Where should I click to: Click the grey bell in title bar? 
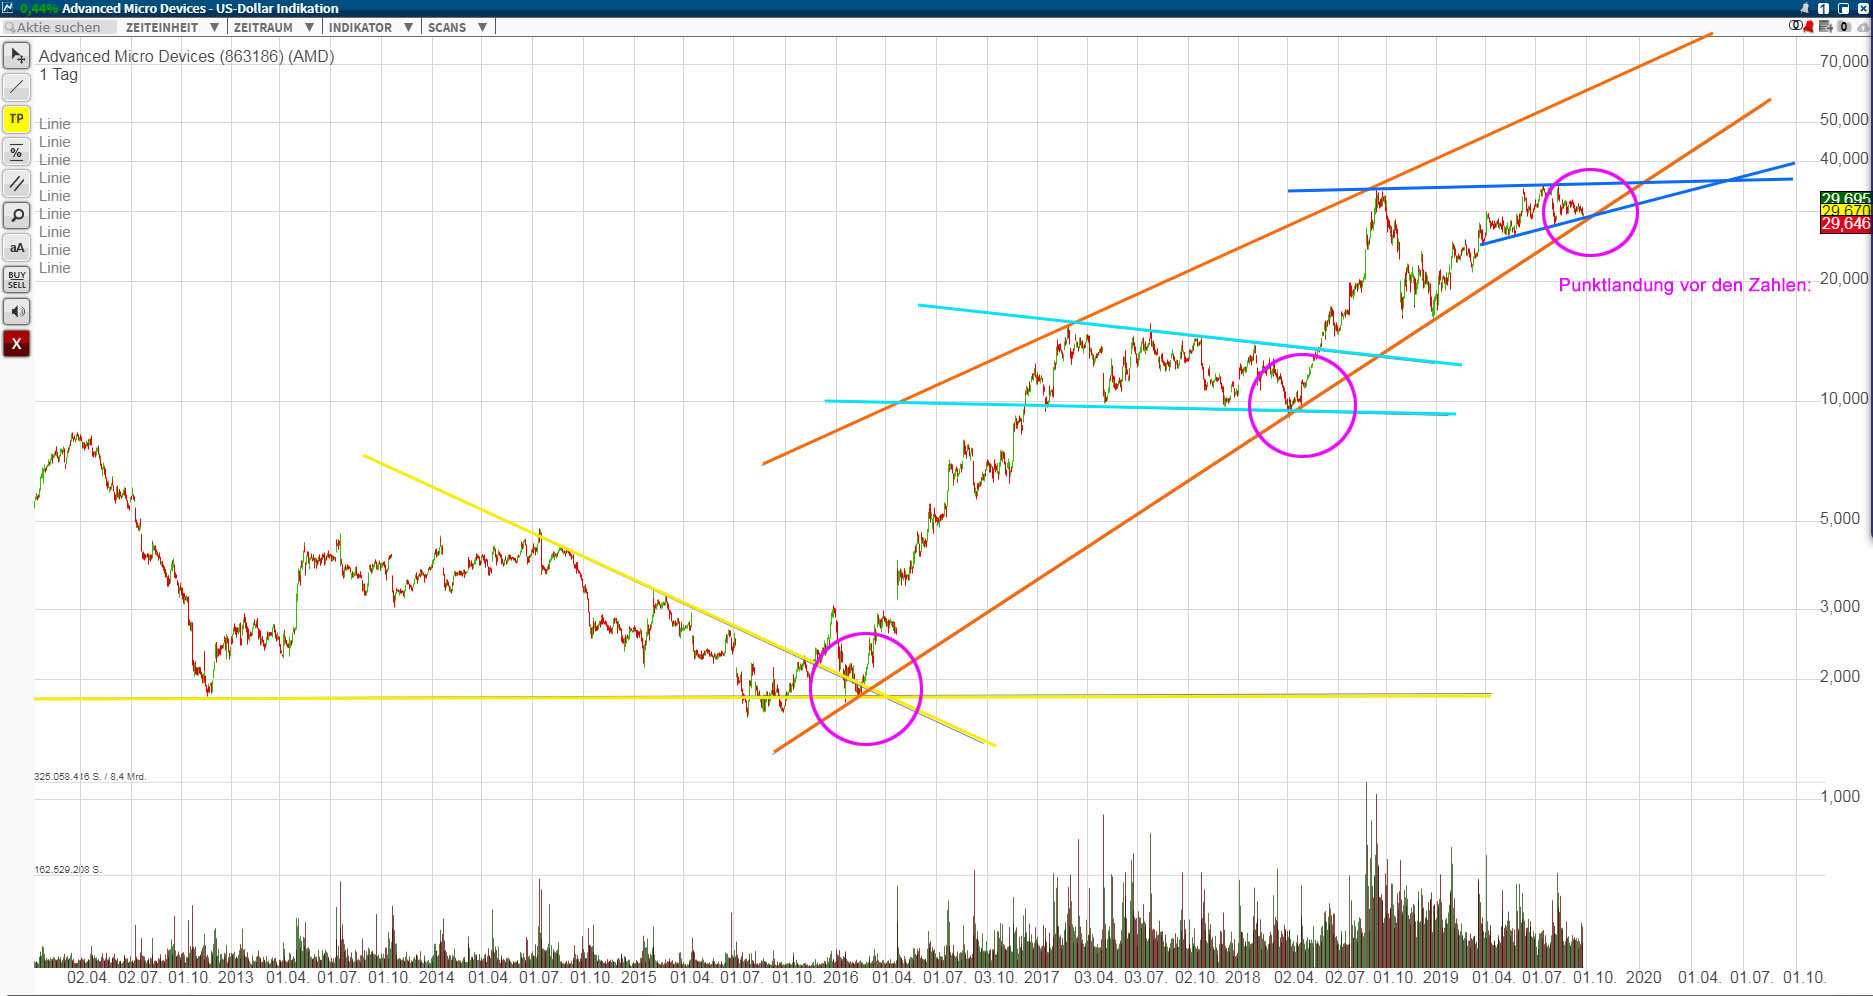1805,8
